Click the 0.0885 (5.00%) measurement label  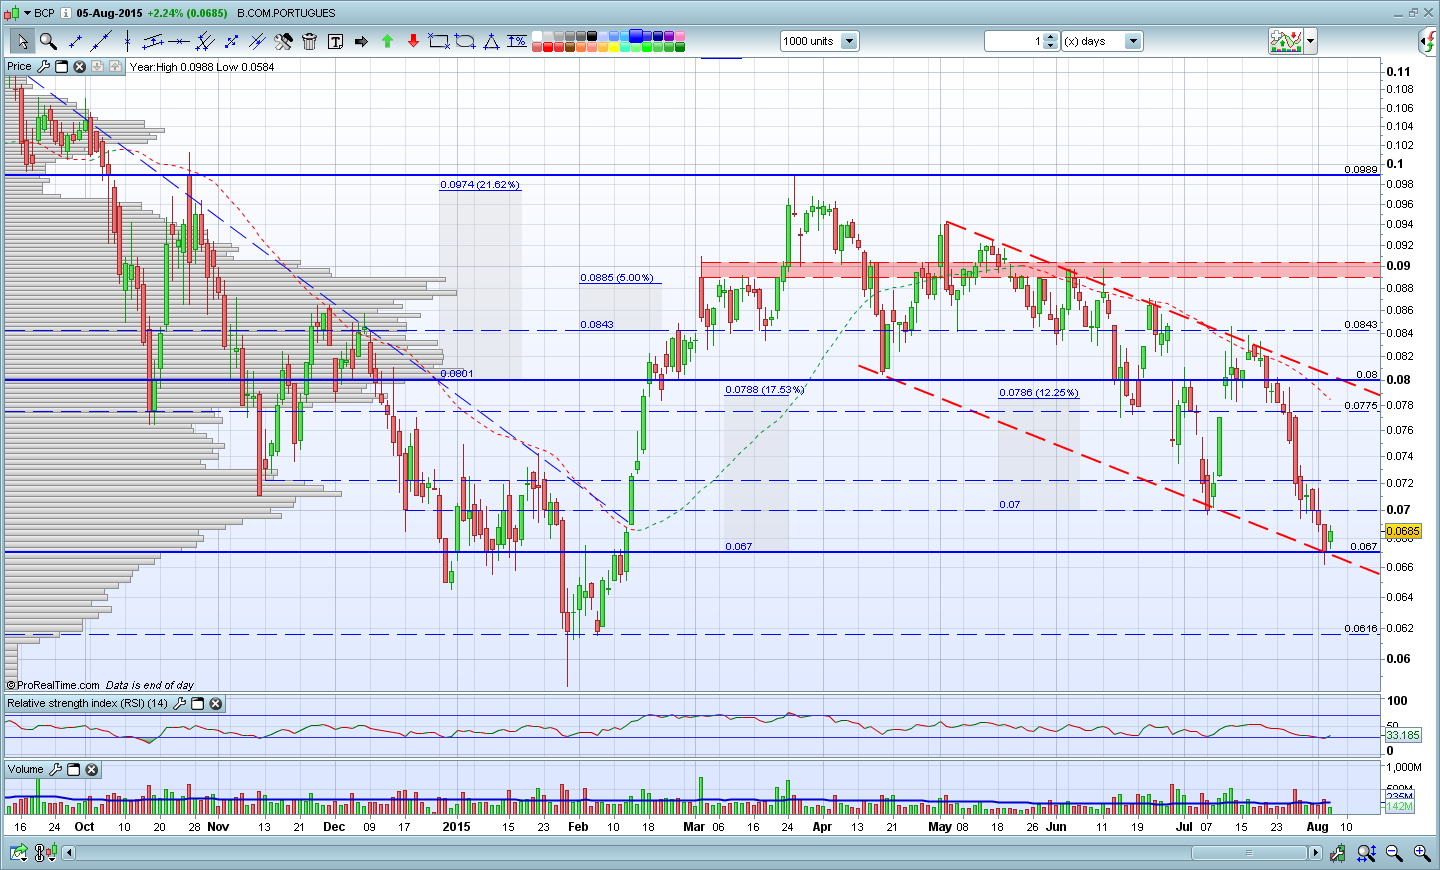(x=617, y=278)
